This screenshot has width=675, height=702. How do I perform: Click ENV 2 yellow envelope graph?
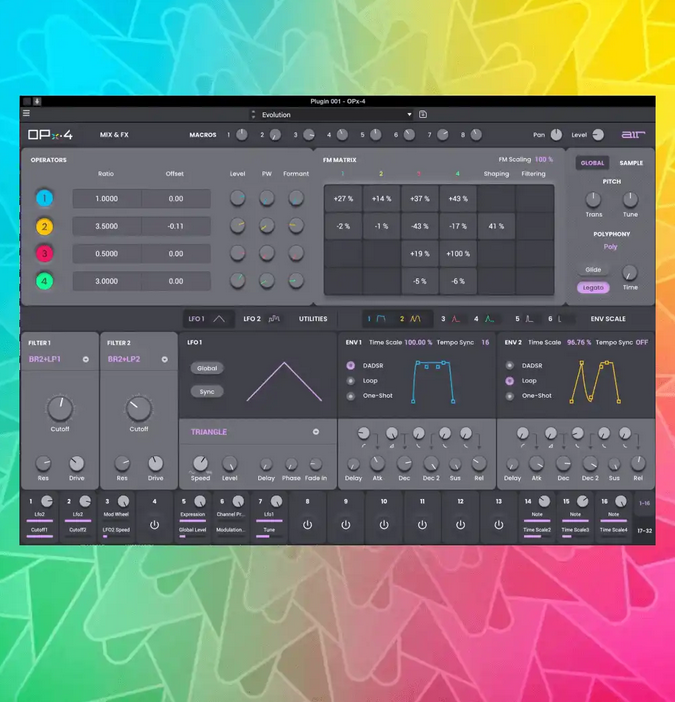[595, 382]
